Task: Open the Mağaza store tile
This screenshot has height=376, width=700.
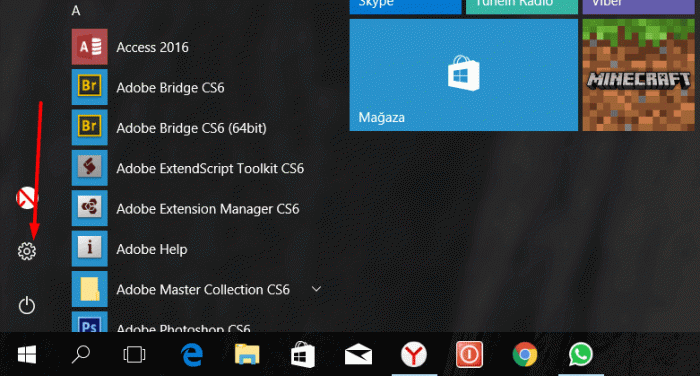Action: click(463, 75)
